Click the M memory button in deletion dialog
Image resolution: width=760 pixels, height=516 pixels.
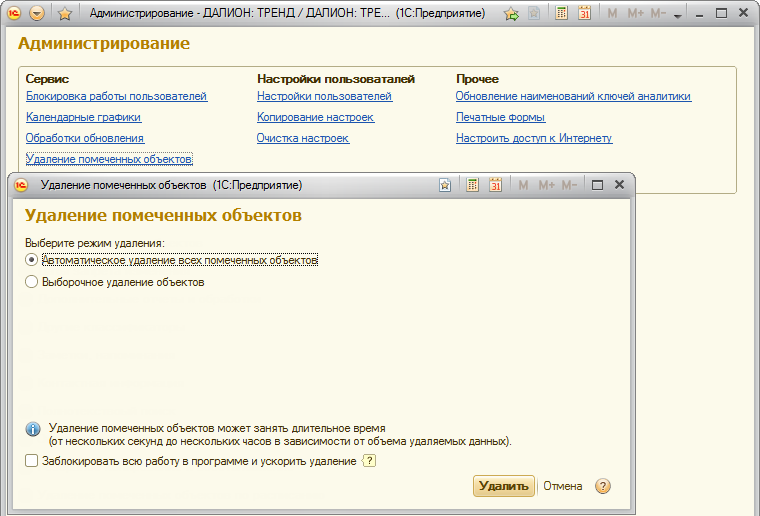coord(523,185)
